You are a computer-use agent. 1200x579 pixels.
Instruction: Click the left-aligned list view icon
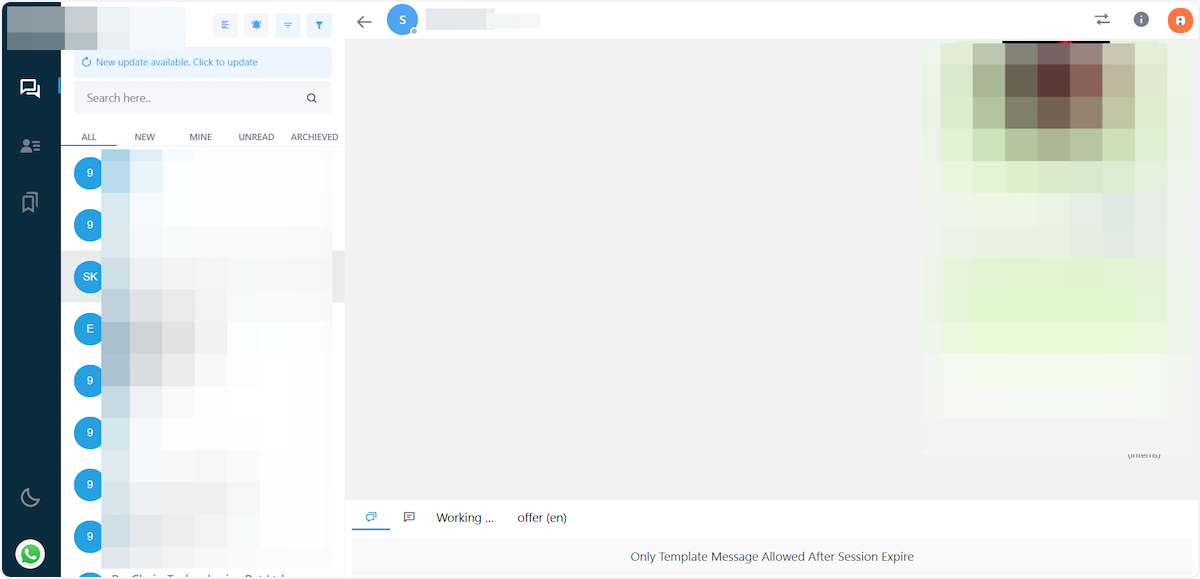coord(225,25)
